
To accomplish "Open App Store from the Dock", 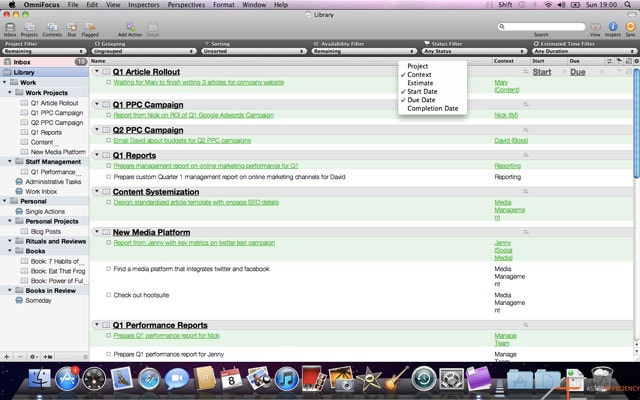I will (67, 378).
